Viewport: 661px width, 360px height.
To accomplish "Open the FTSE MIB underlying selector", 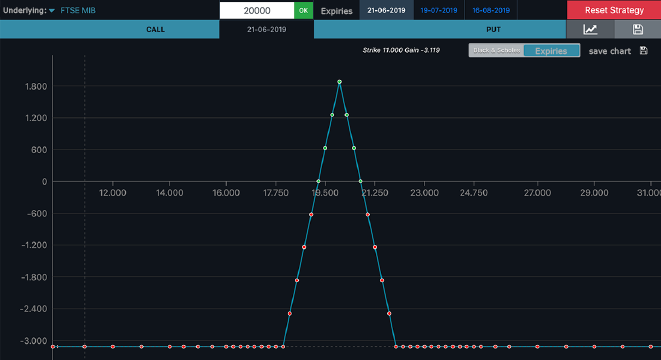I will point(78,10).
